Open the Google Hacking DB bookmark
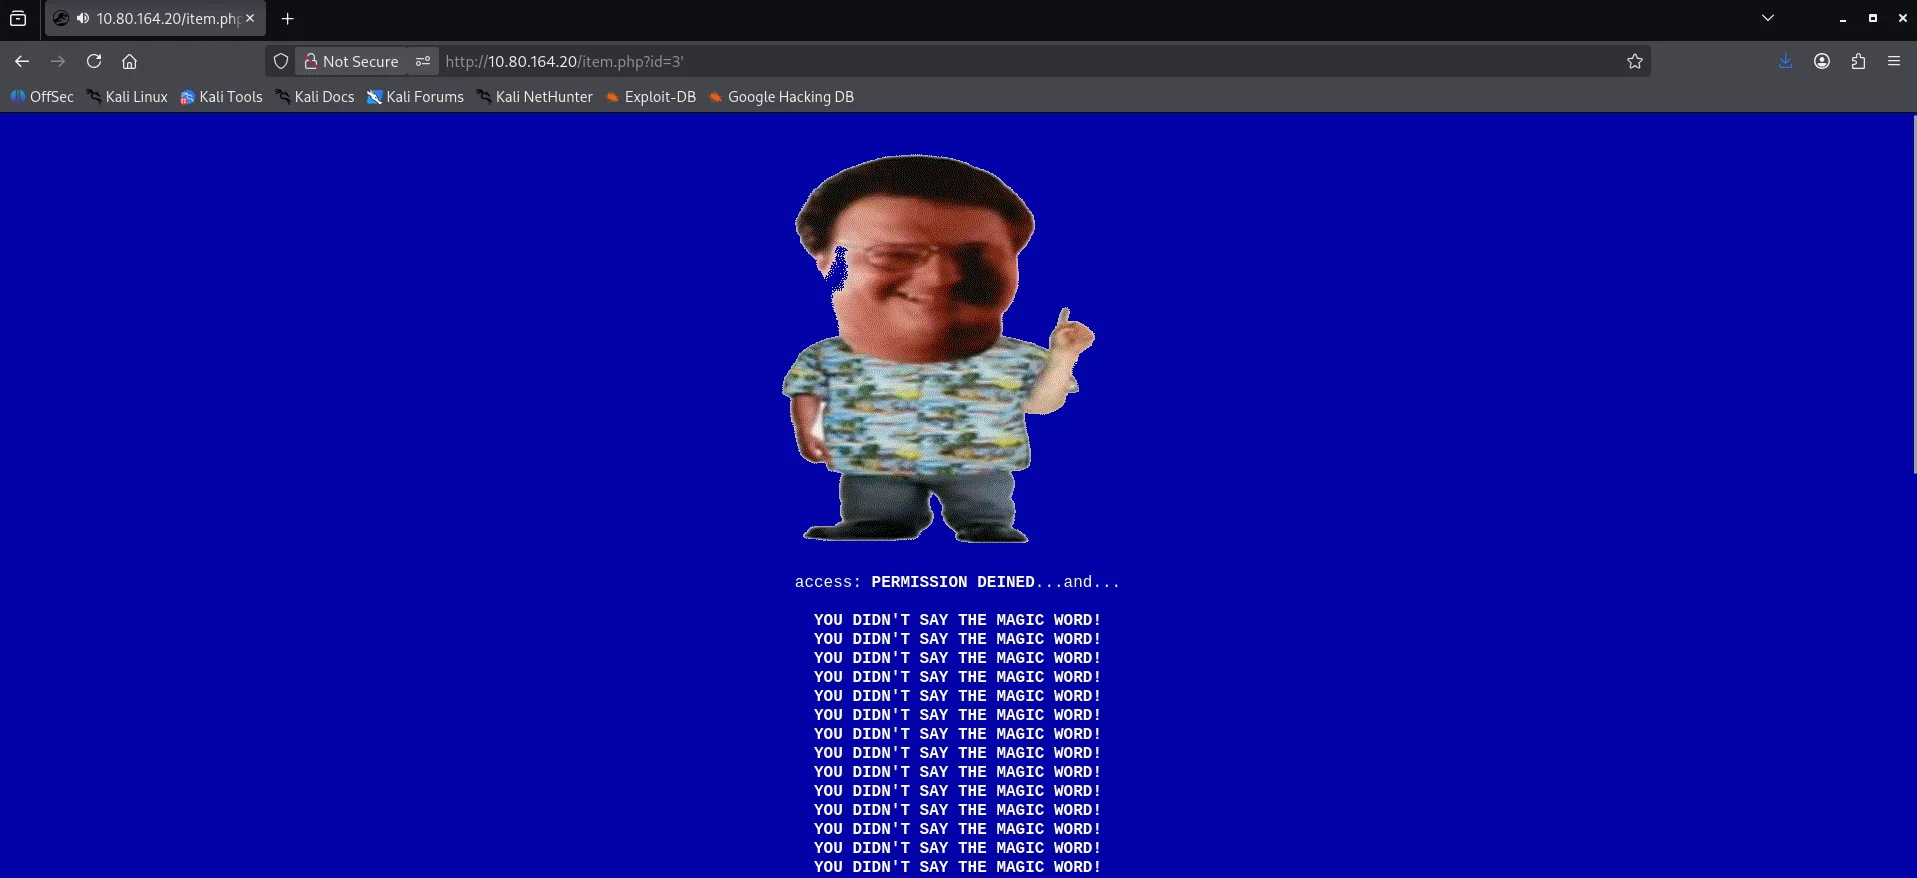1917x878 pixels. pyautogui.click(x=781, y=97)
